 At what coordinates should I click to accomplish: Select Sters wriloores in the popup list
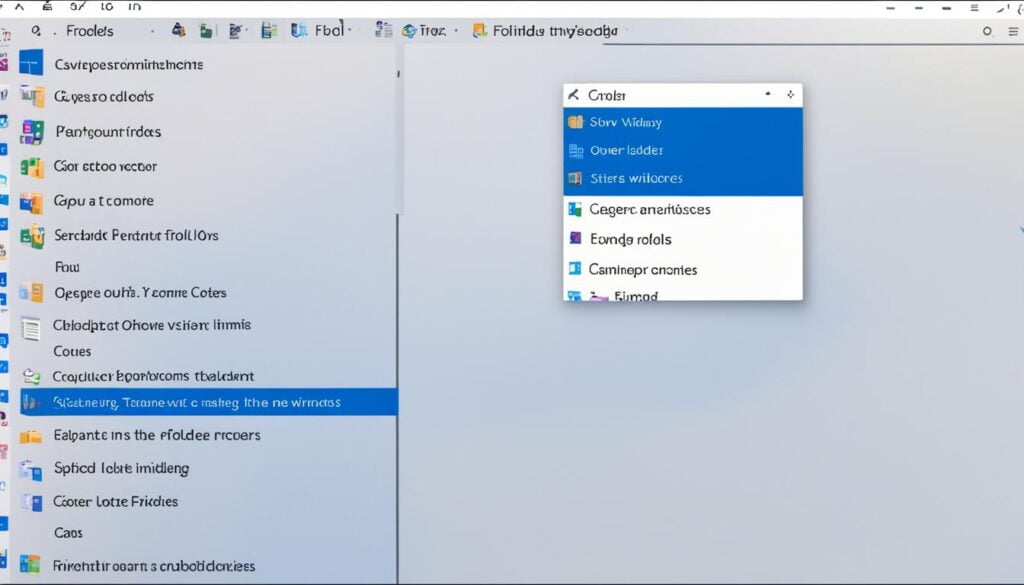tap(682, 178)
